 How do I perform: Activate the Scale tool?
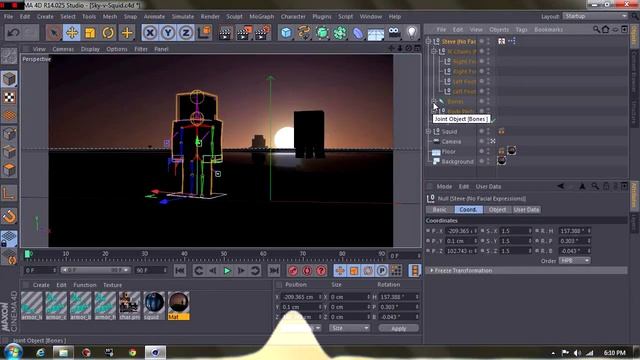point(90,33)
